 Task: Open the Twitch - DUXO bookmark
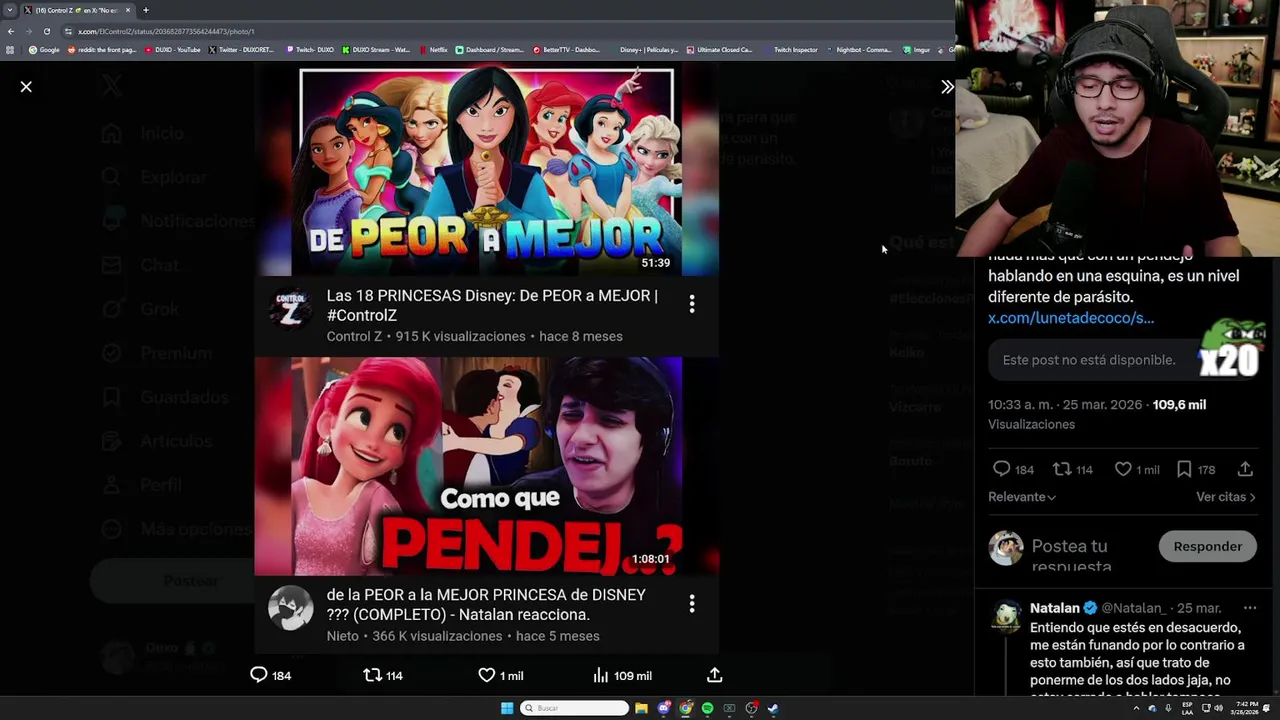[310, 49]
